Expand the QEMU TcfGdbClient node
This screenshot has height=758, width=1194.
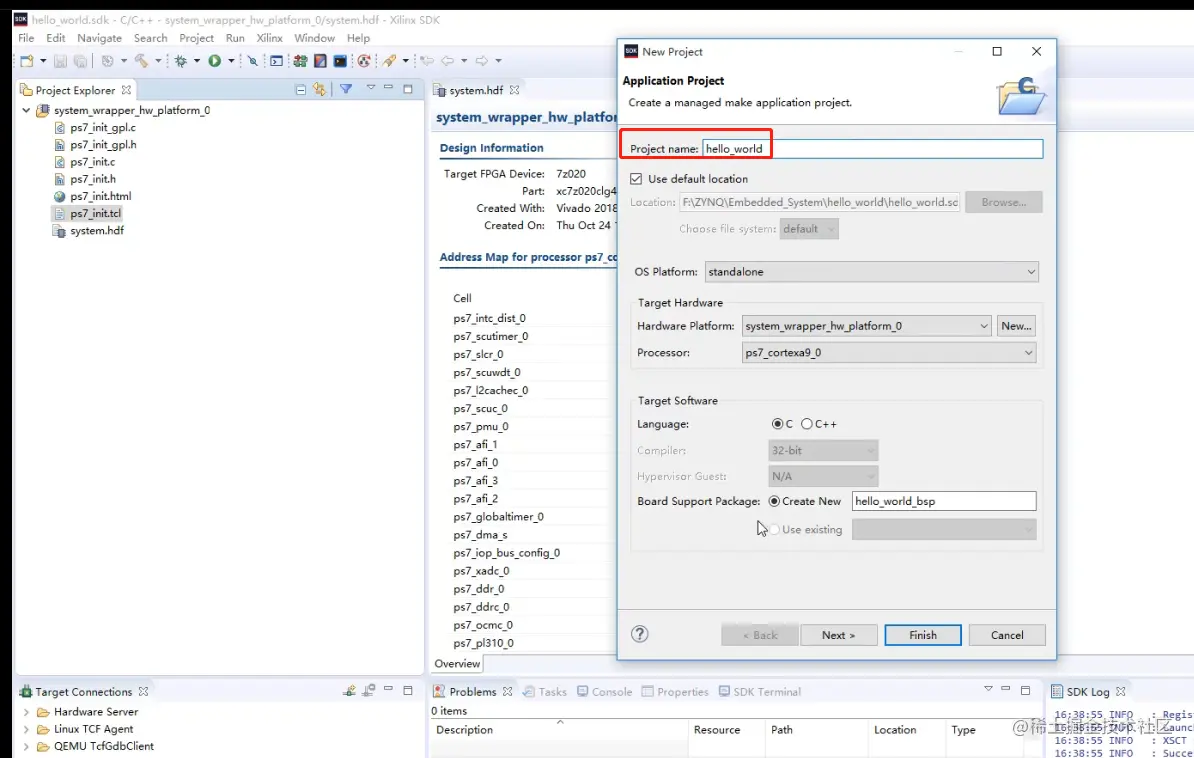(27, 747)
